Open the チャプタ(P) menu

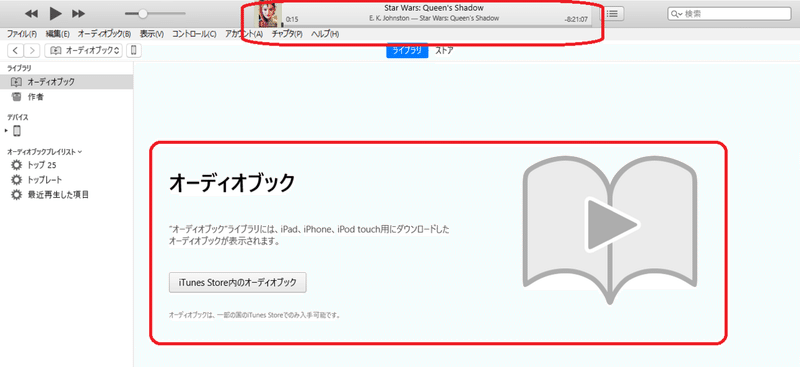click(287, 34)
